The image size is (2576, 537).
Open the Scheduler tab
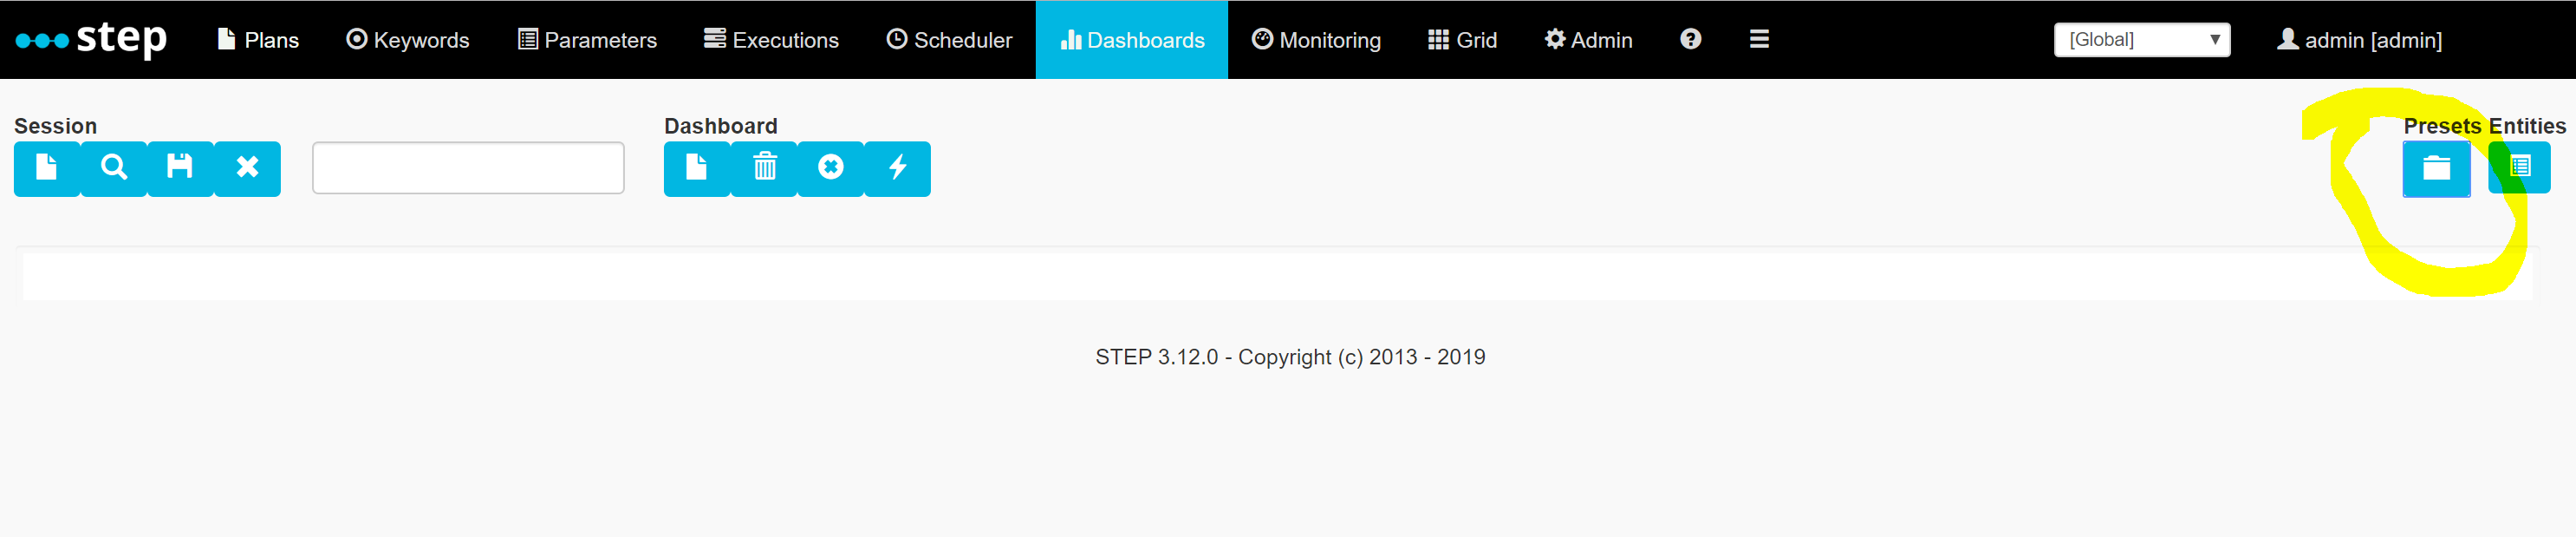pos(950,40)
